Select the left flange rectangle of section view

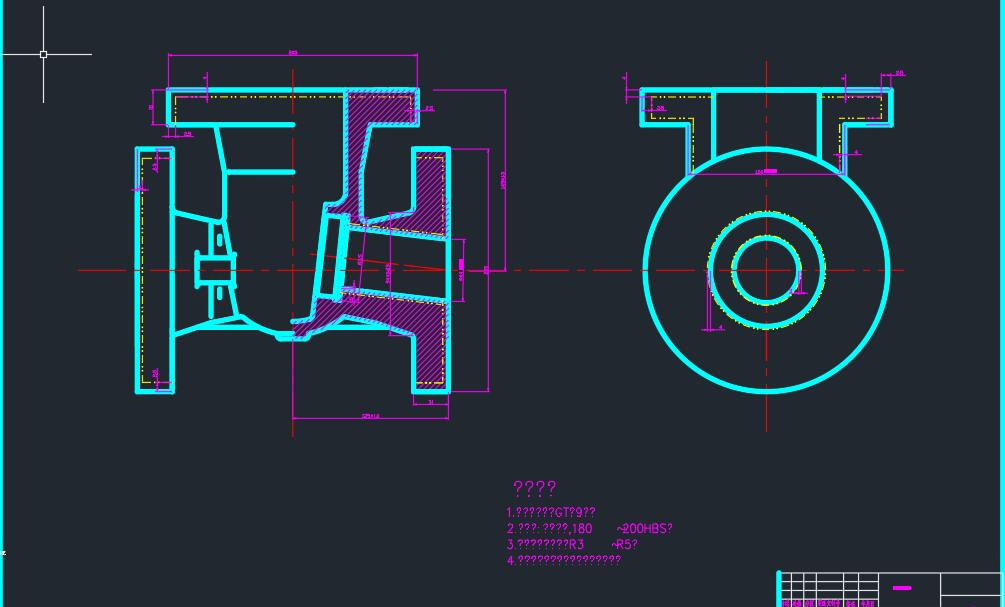tap(154, 270)
